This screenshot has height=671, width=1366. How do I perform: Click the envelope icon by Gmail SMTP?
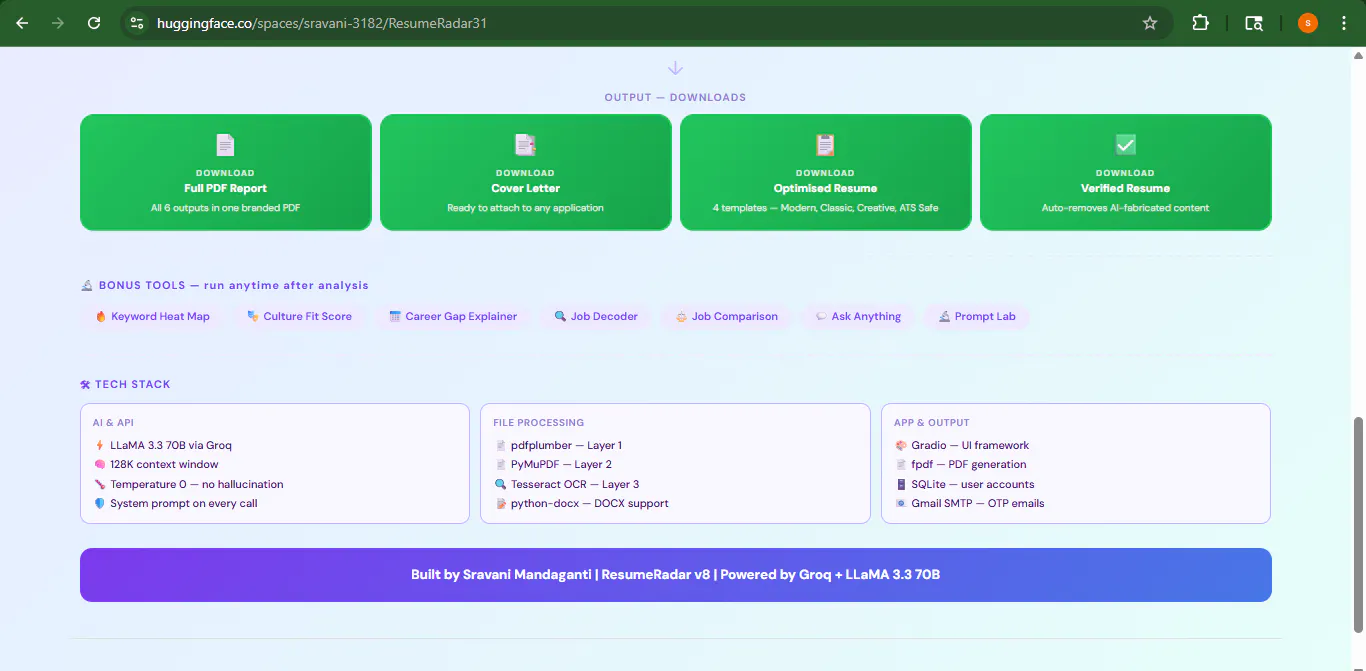pos(901,503)
